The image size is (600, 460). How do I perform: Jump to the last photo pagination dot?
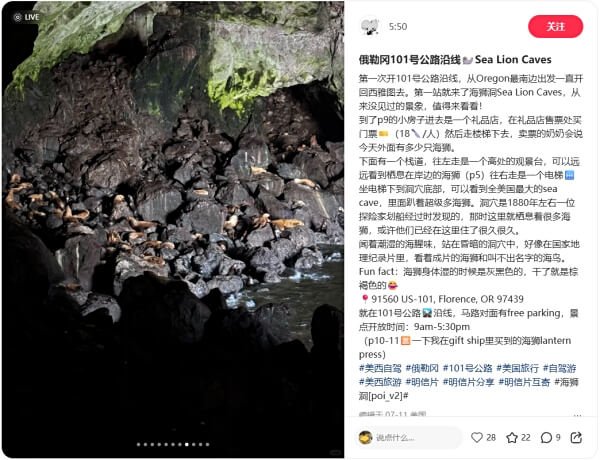207,444
